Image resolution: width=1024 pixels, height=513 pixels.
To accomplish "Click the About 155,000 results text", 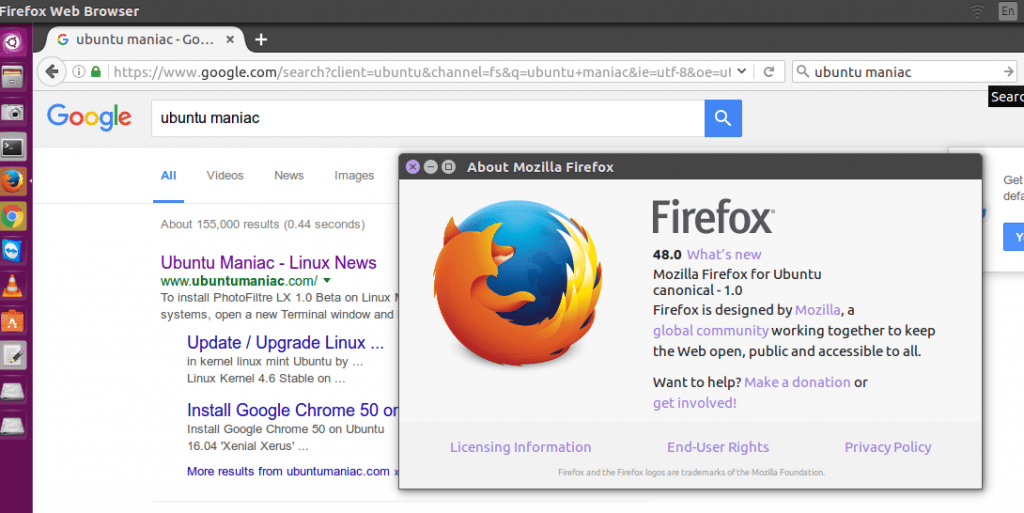I will [263, 225].
